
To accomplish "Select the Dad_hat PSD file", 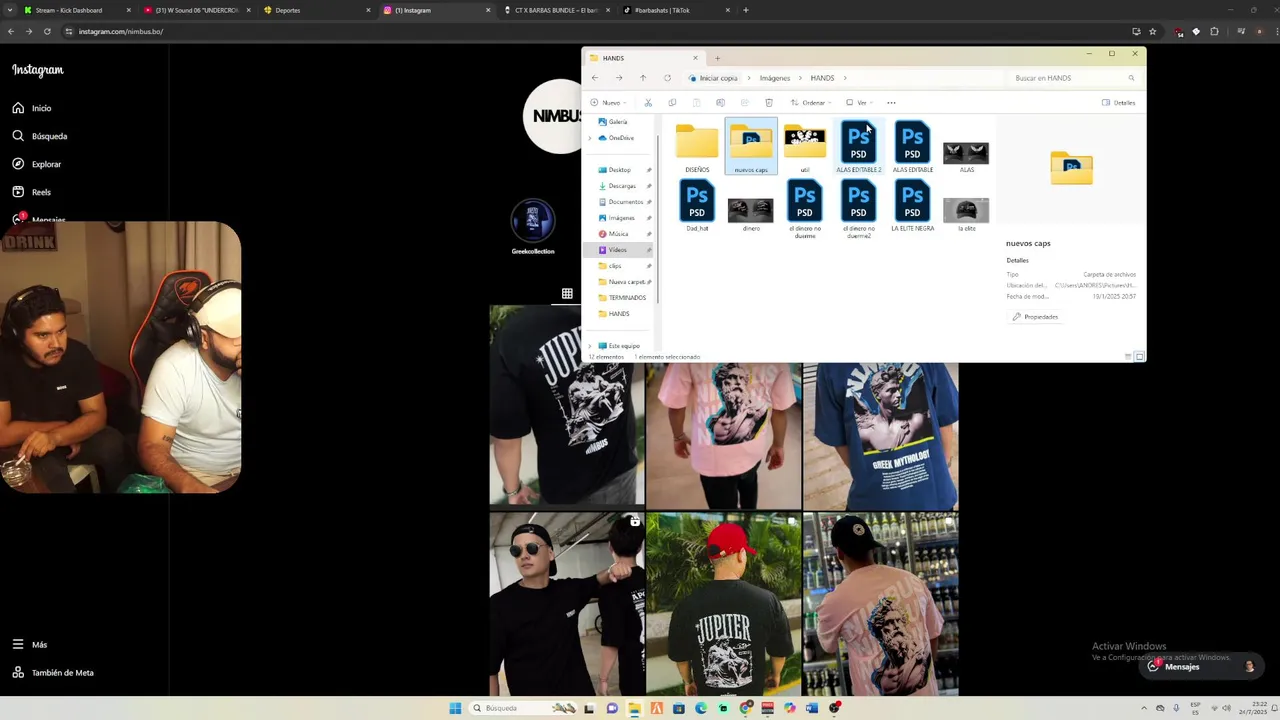I will click(697, 205).
